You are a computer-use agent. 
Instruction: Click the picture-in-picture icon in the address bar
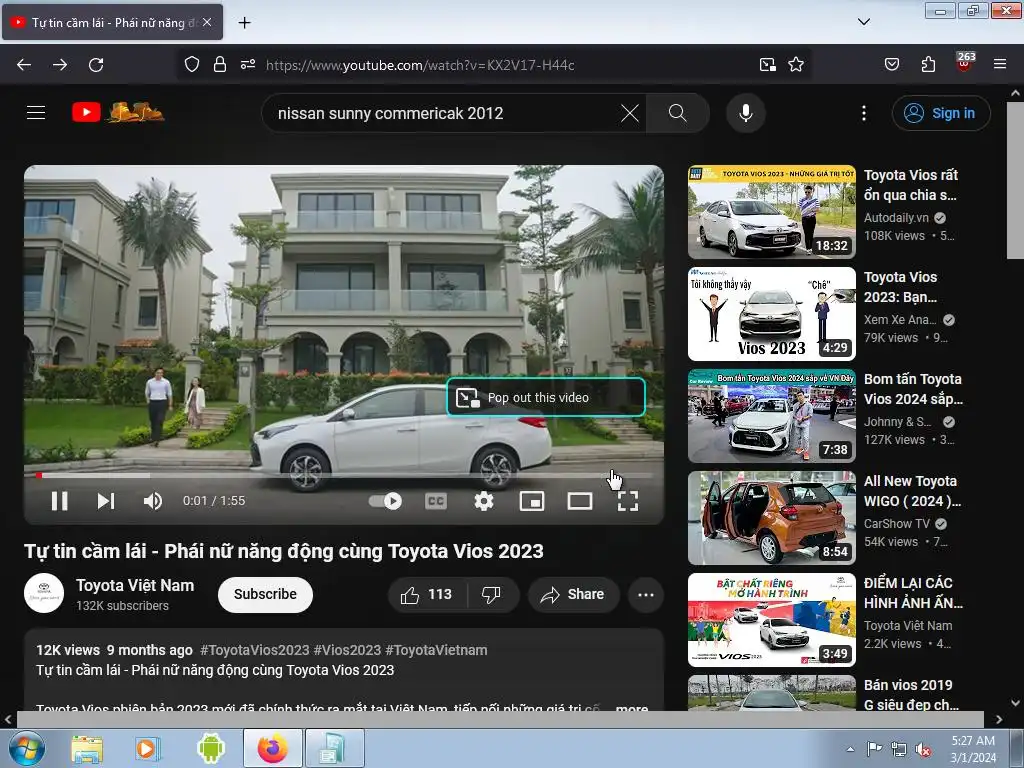tap(767, 65)
